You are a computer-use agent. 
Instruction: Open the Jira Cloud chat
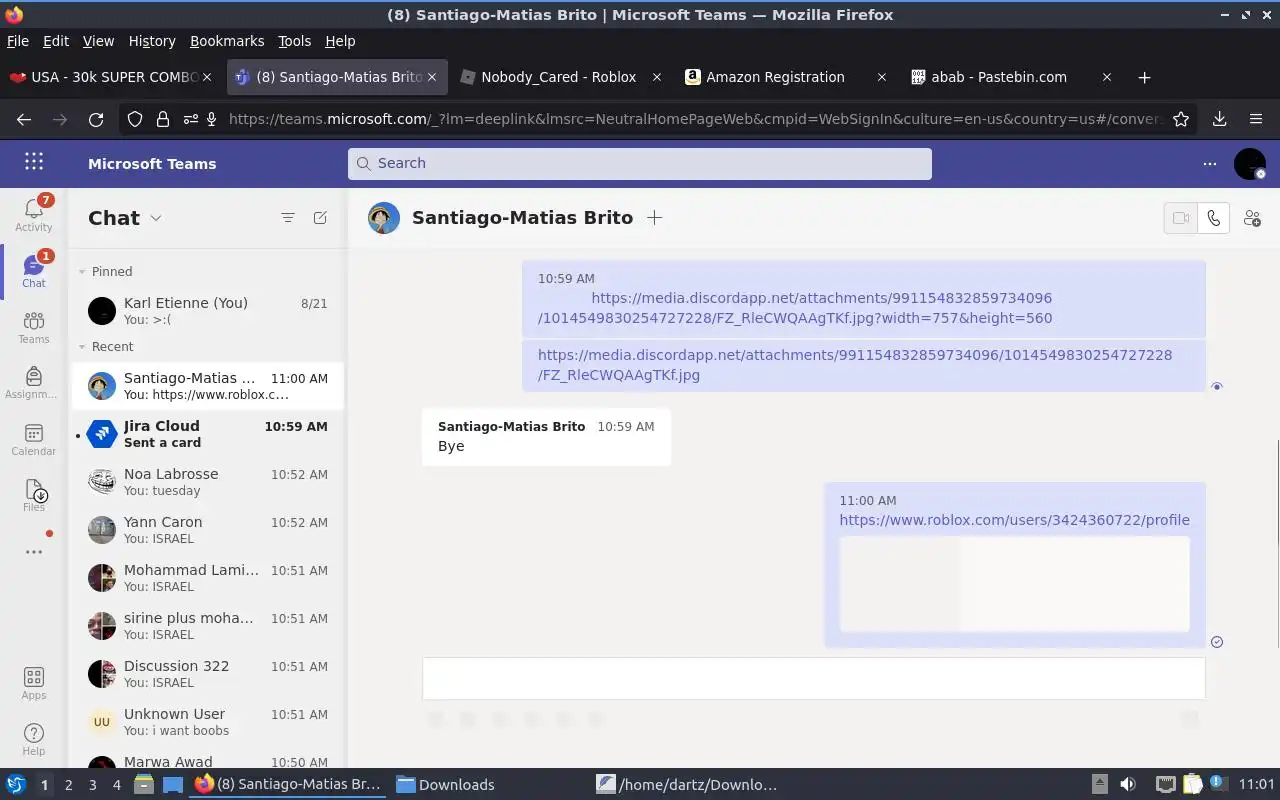[207, 434]
